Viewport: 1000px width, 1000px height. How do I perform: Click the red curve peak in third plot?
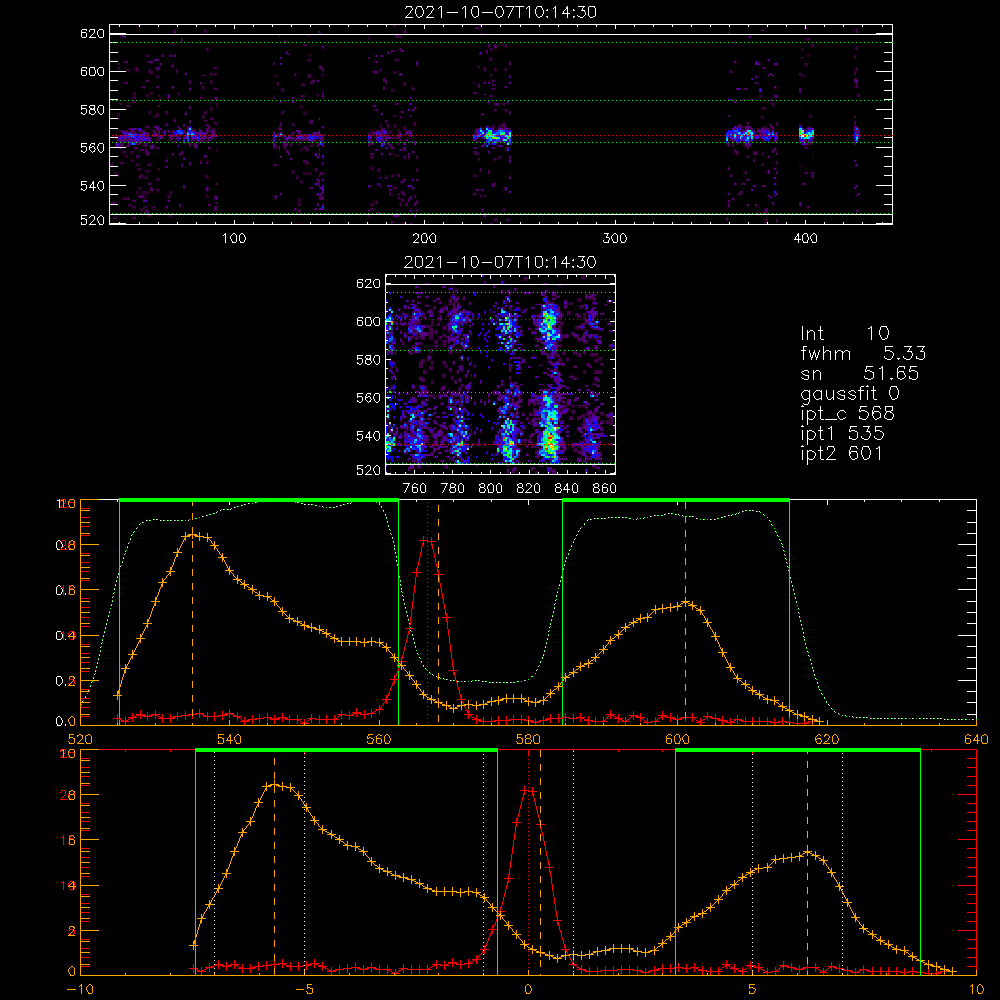[428, 541]
